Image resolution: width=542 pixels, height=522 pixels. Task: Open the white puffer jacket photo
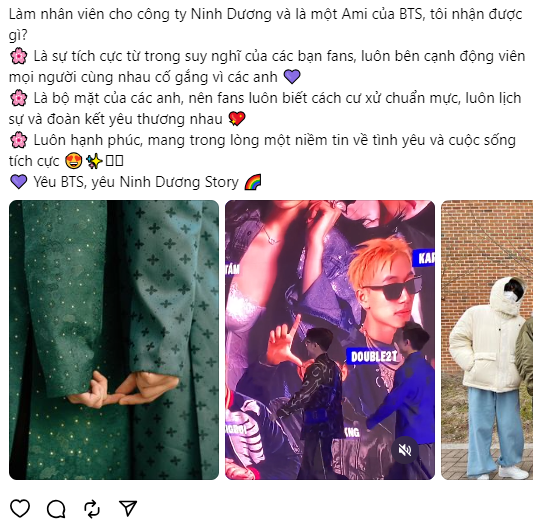tap(487, 340)
